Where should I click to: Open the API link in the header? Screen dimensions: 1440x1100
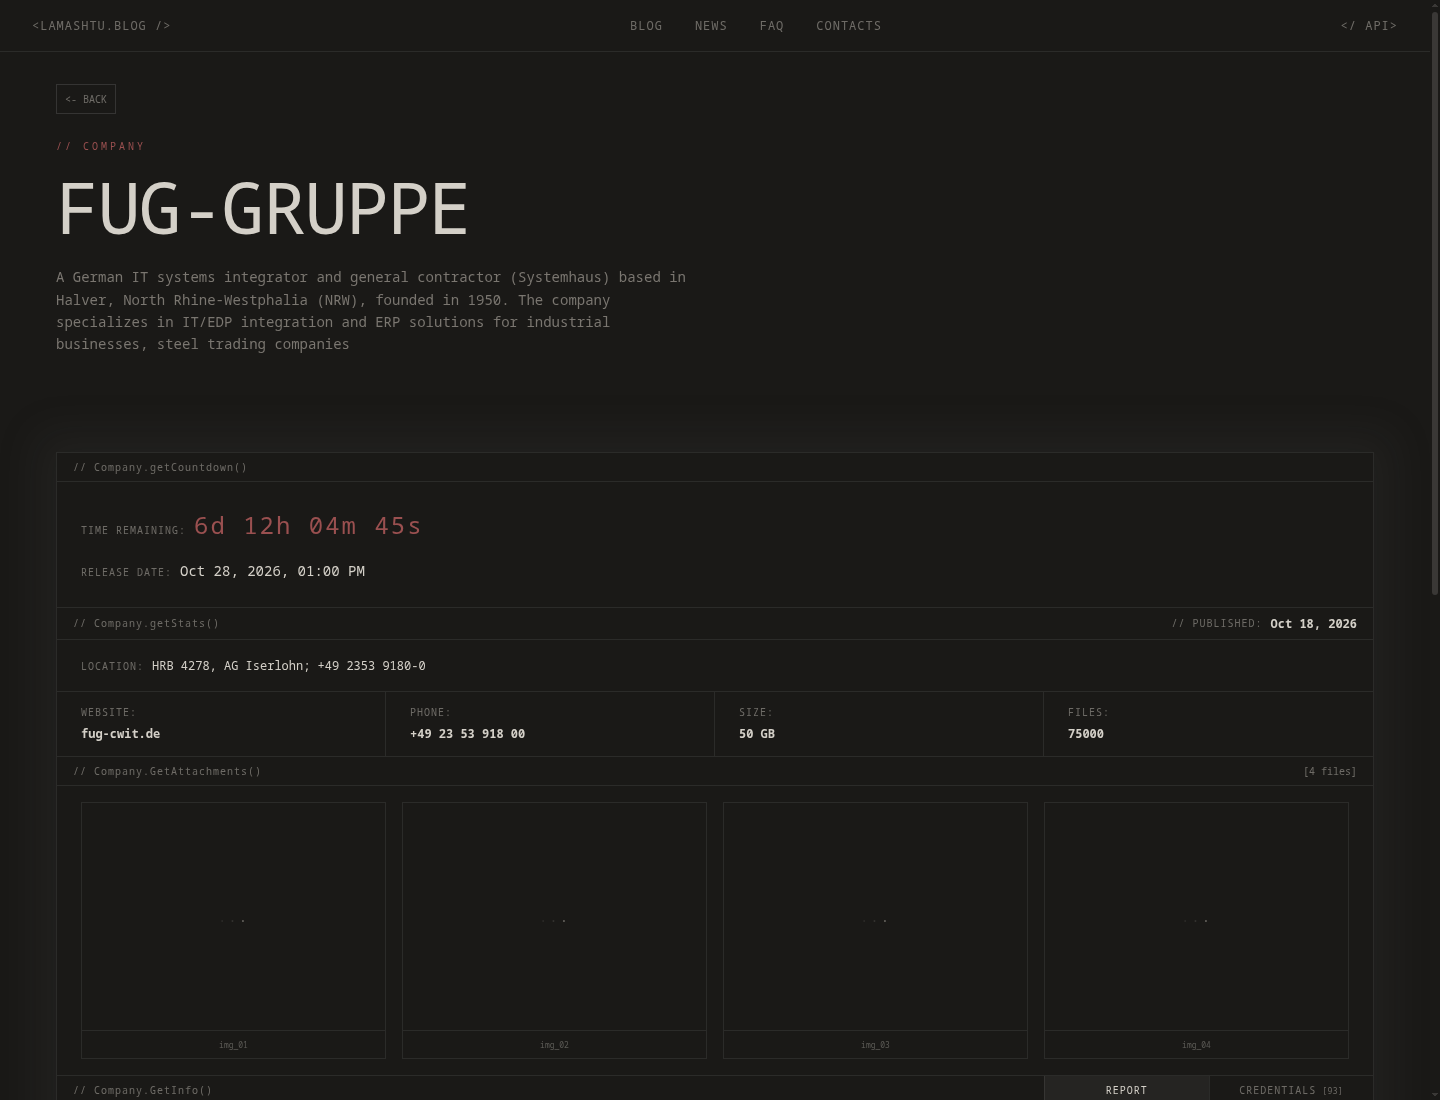pos(1369,26)
